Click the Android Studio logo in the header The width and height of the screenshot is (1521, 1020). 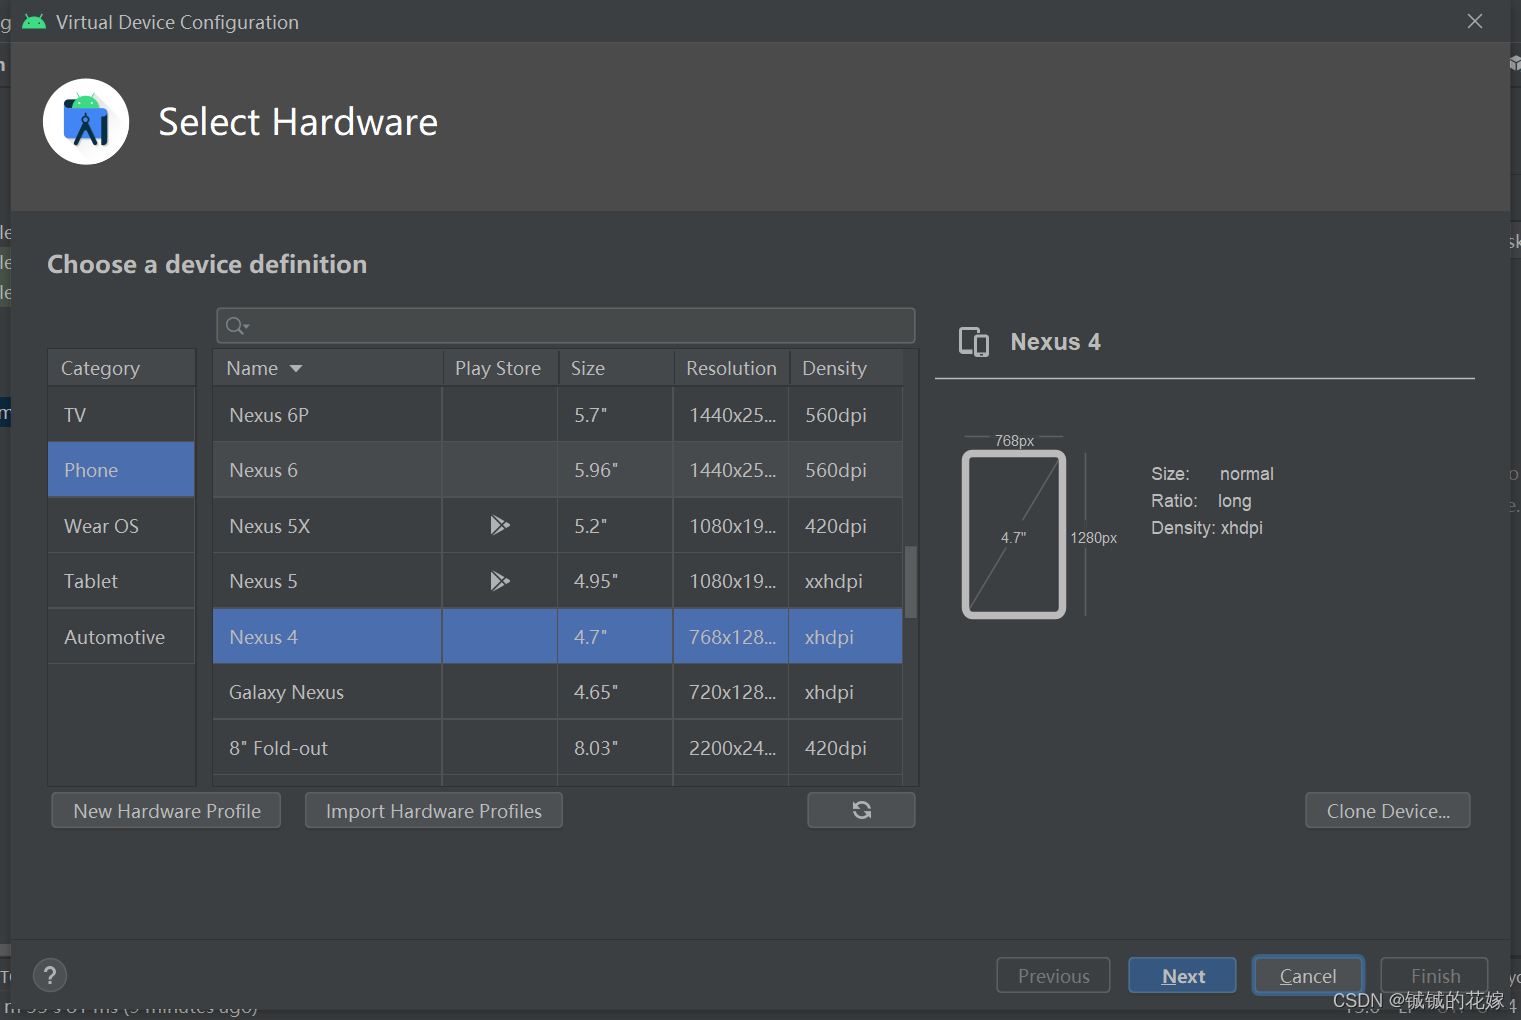click(x=86, y=122)
